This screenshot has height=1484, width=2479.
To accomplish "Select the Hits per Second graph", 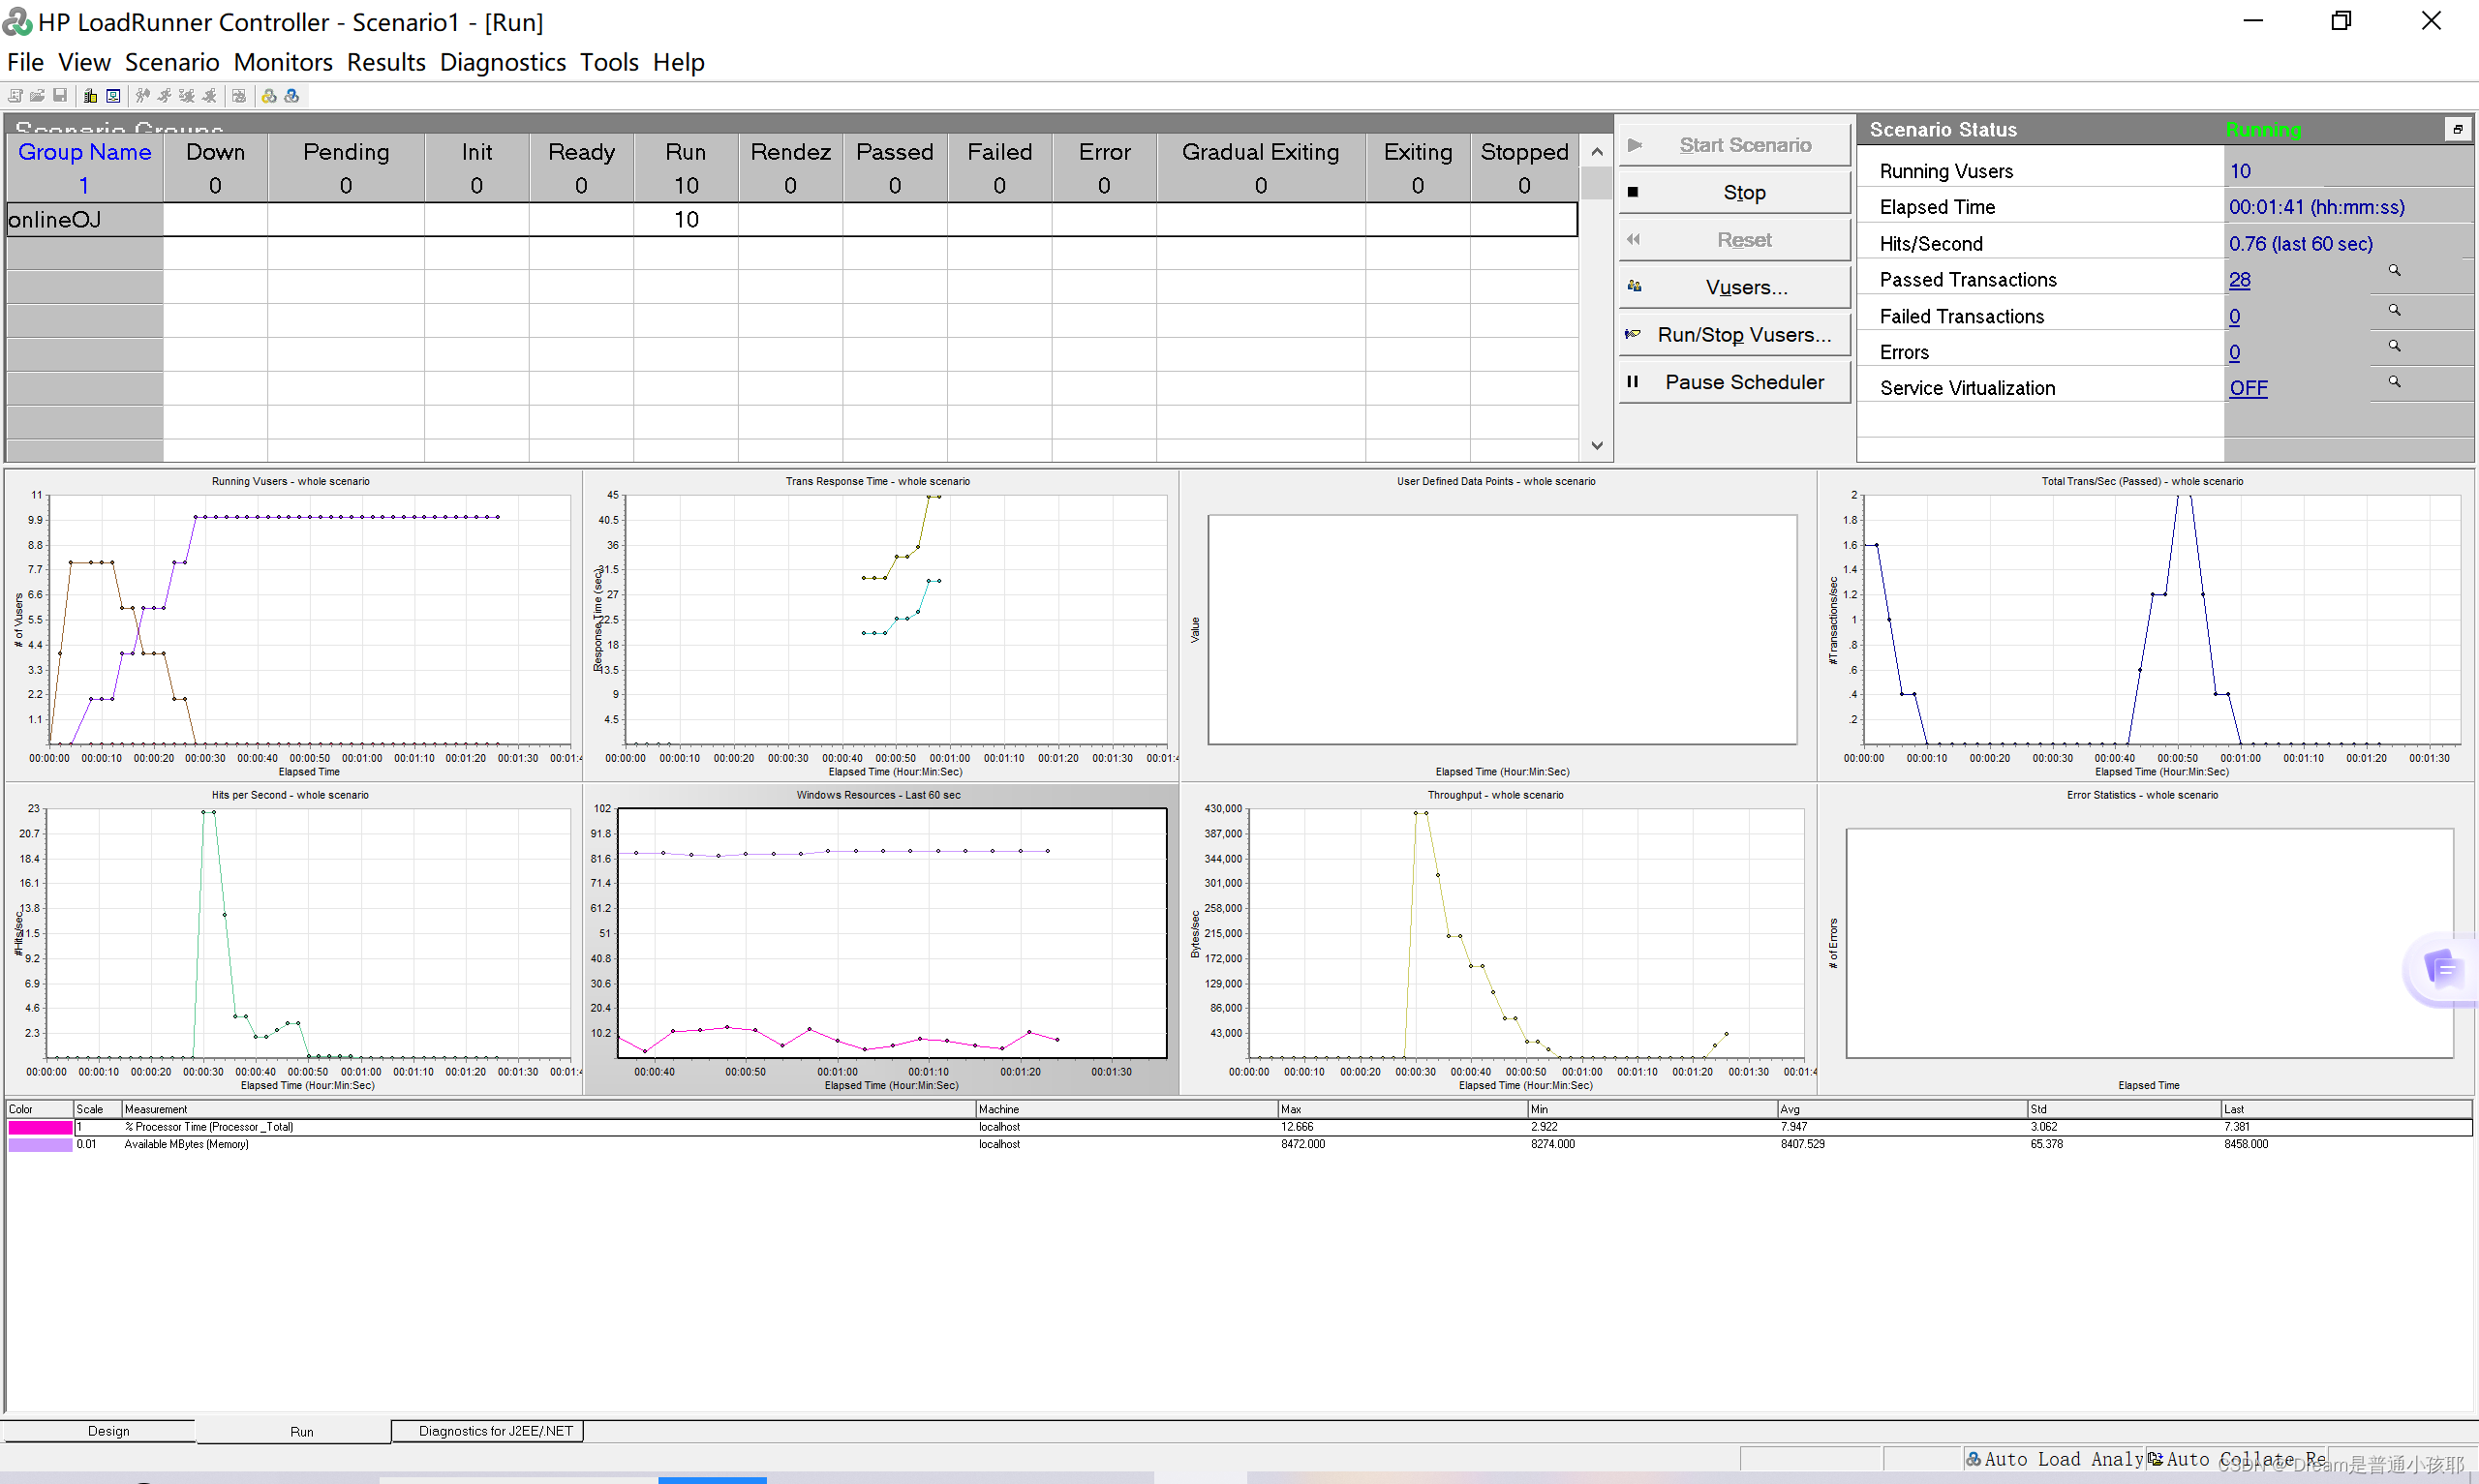I will (x=293, y=938).
